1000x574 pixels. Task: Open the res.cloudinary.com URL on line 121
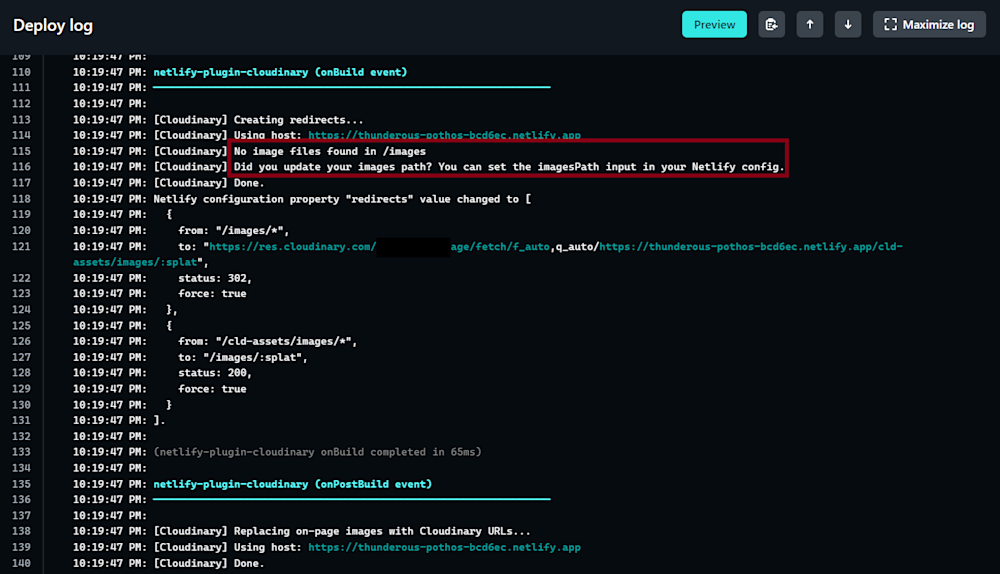(290, 246)
